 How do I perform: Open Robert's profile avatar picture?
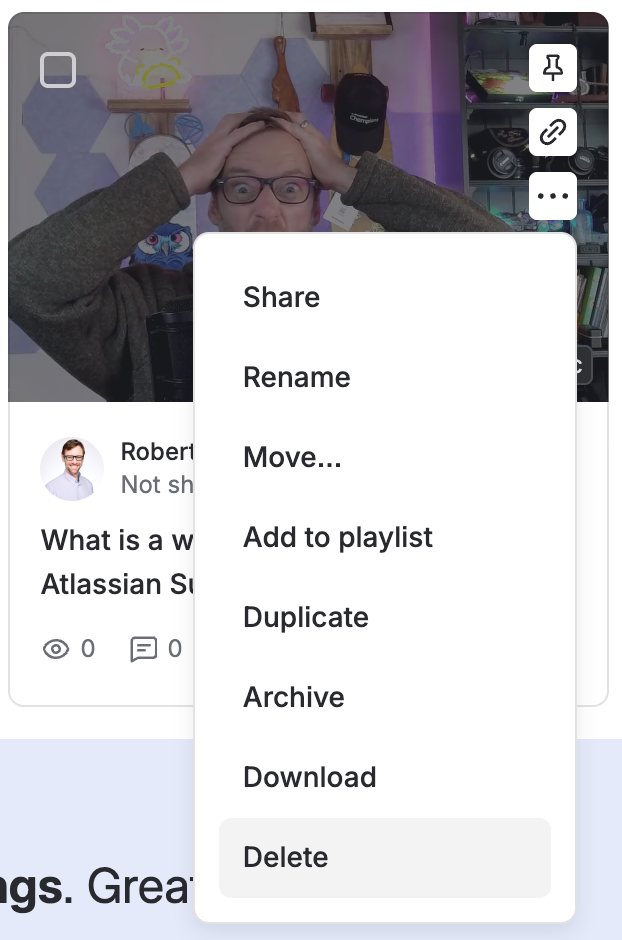72,469
